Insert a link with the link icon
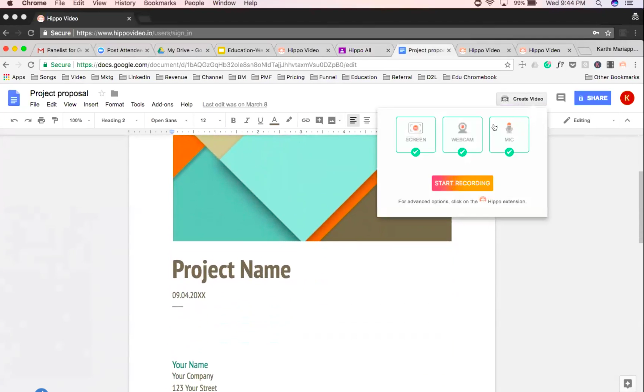644x392 pixels. (306, 120)
